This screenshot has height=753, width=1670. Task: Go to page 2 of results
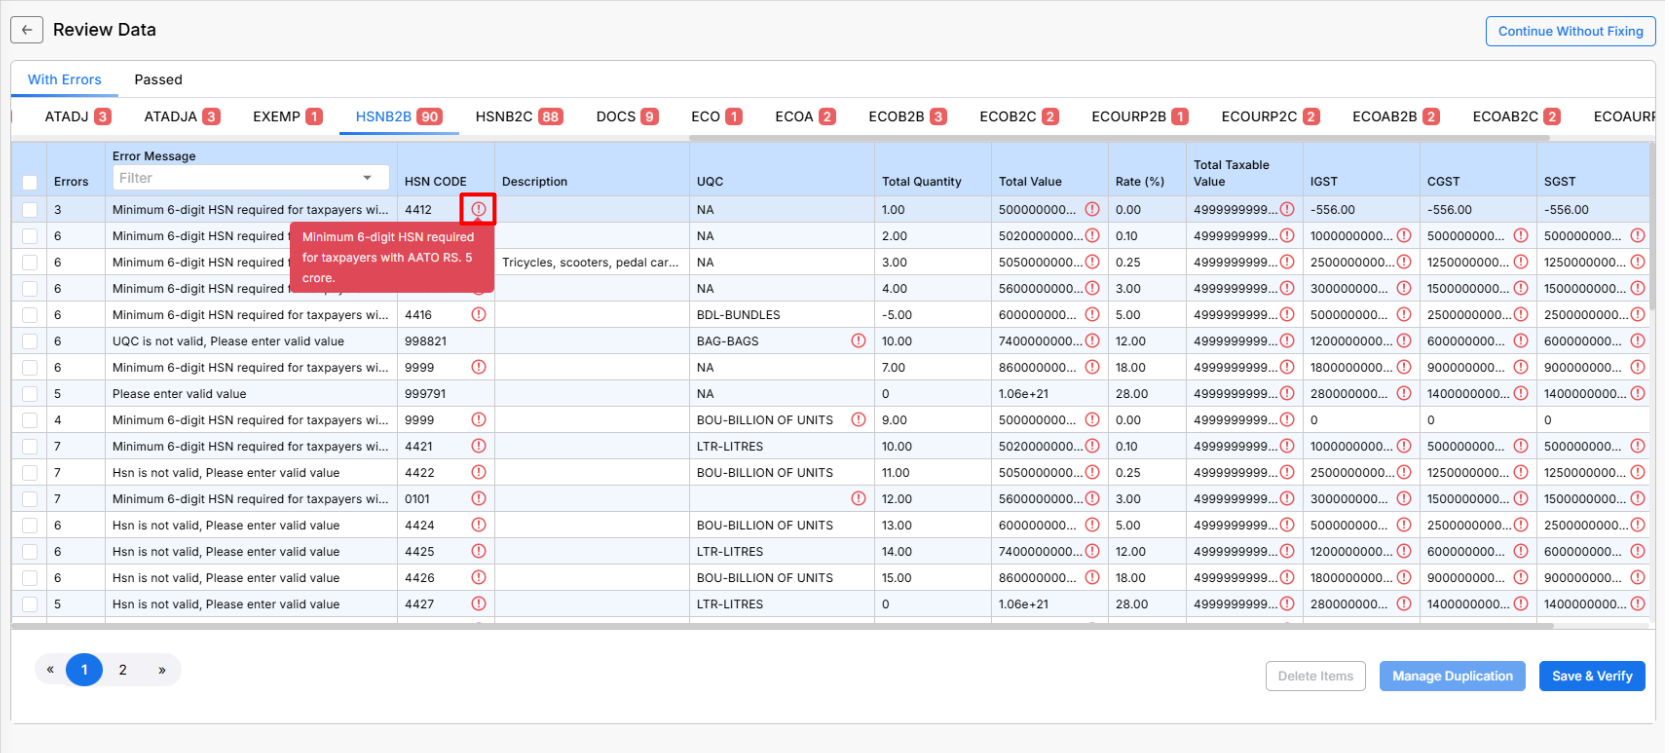click(x=123, y=670)
